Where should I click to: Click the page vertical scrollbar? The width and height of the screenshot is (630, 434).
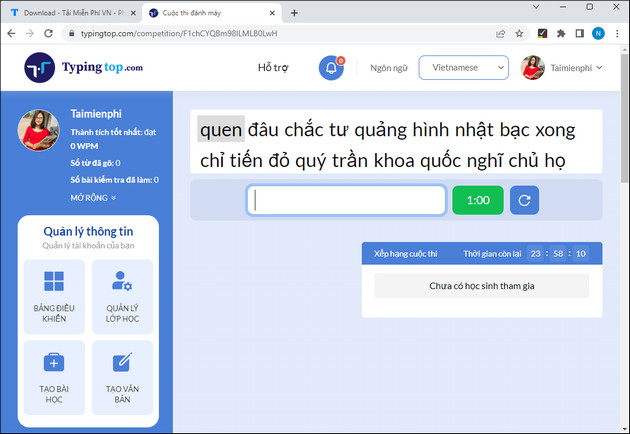coord(625,119)
